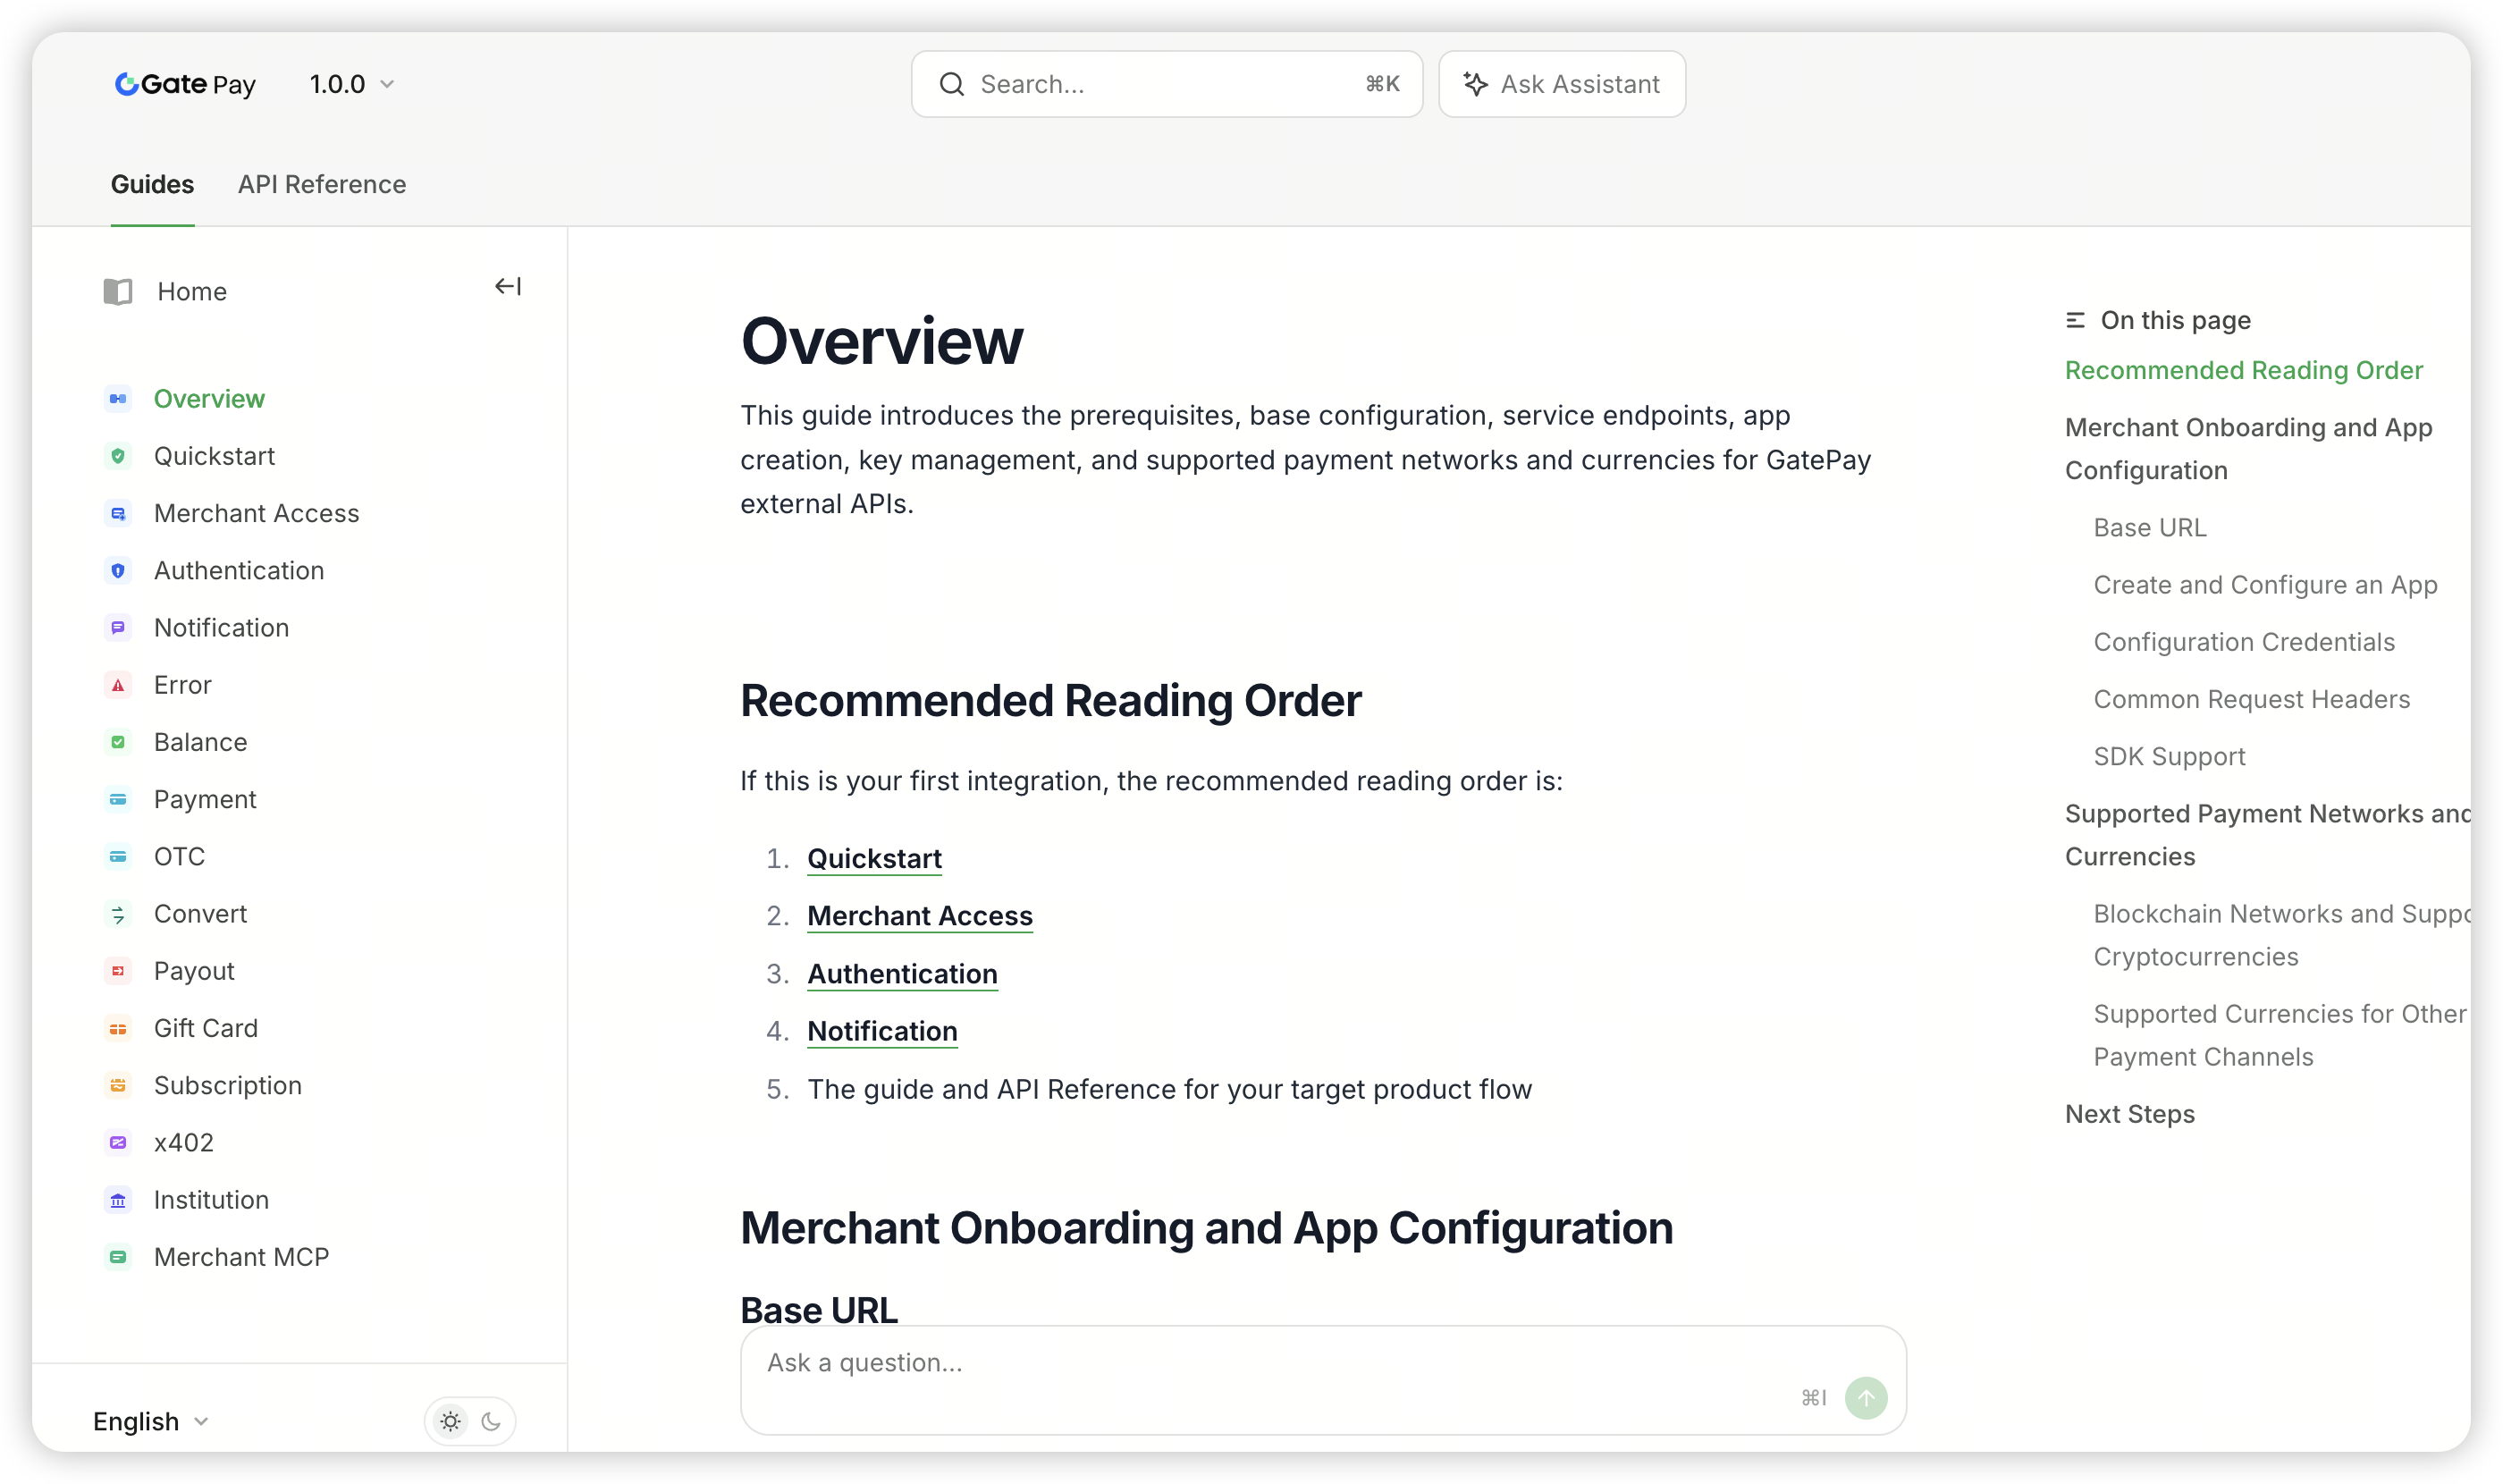Click the Search docs field

click(x=1167, y=84)
